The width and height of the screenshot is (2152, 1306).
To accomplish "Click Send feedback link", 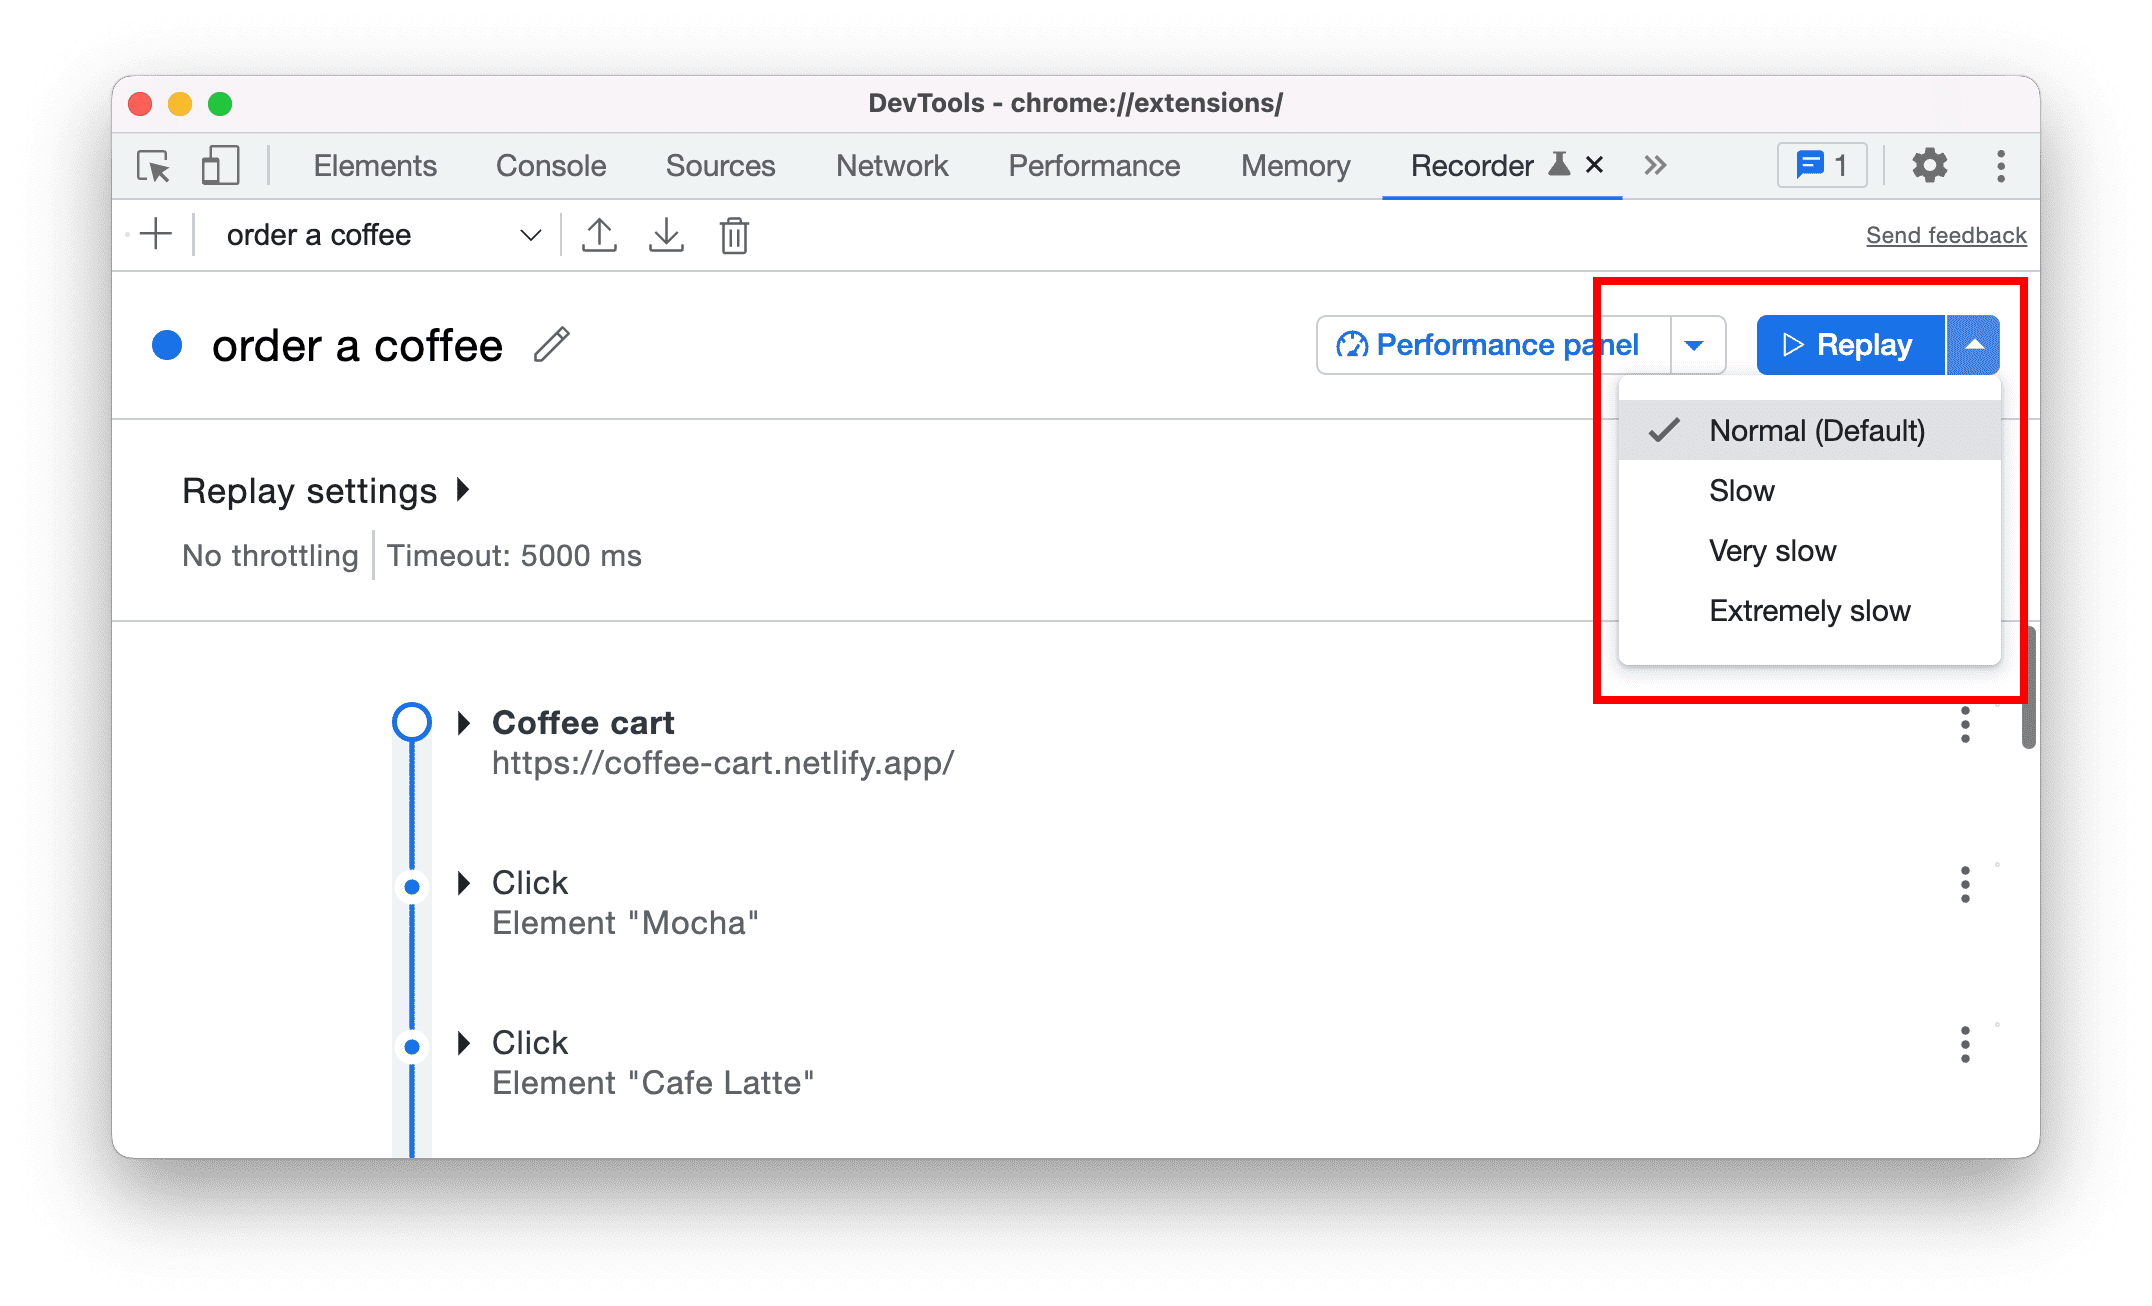I will [1943, 235].
